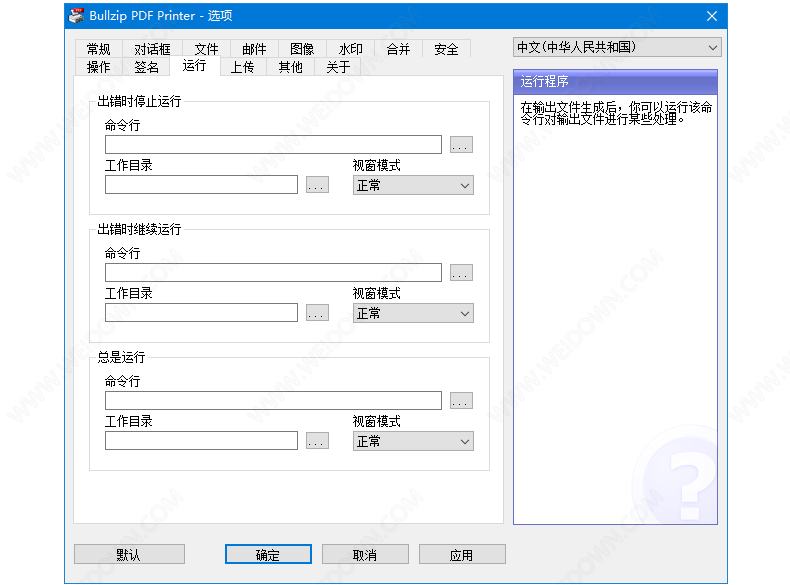Select the 操作 tab
The width and height of the screenshot is (790, 585).
click(98, 67)
